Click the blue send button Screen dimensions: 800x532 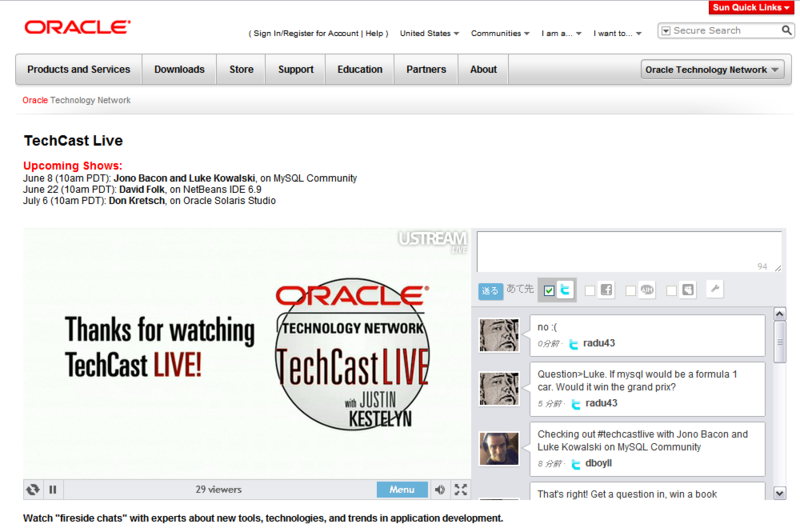[490, 291]
